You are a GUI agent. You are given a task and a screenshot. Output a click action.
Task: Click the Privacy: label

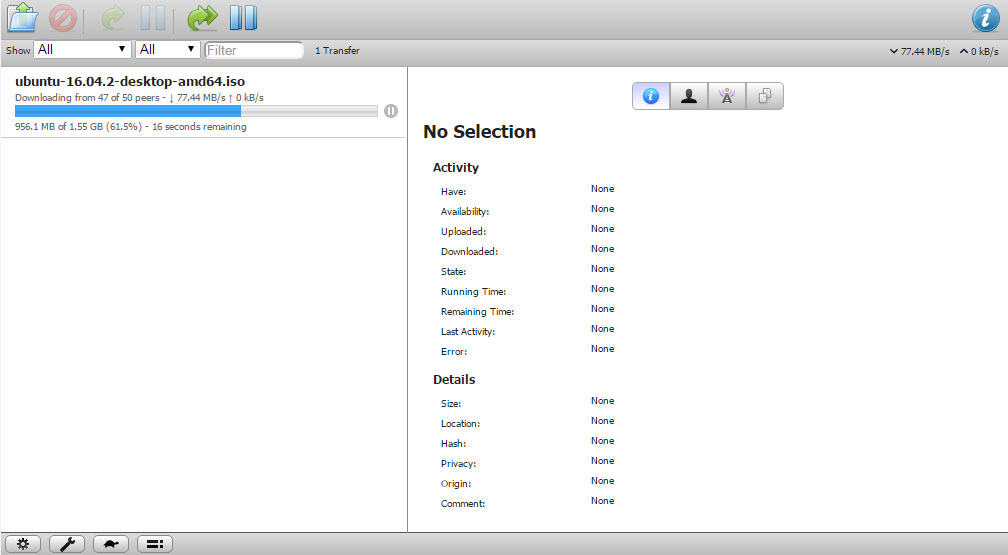pyautogui.click(x=458, y=464)
